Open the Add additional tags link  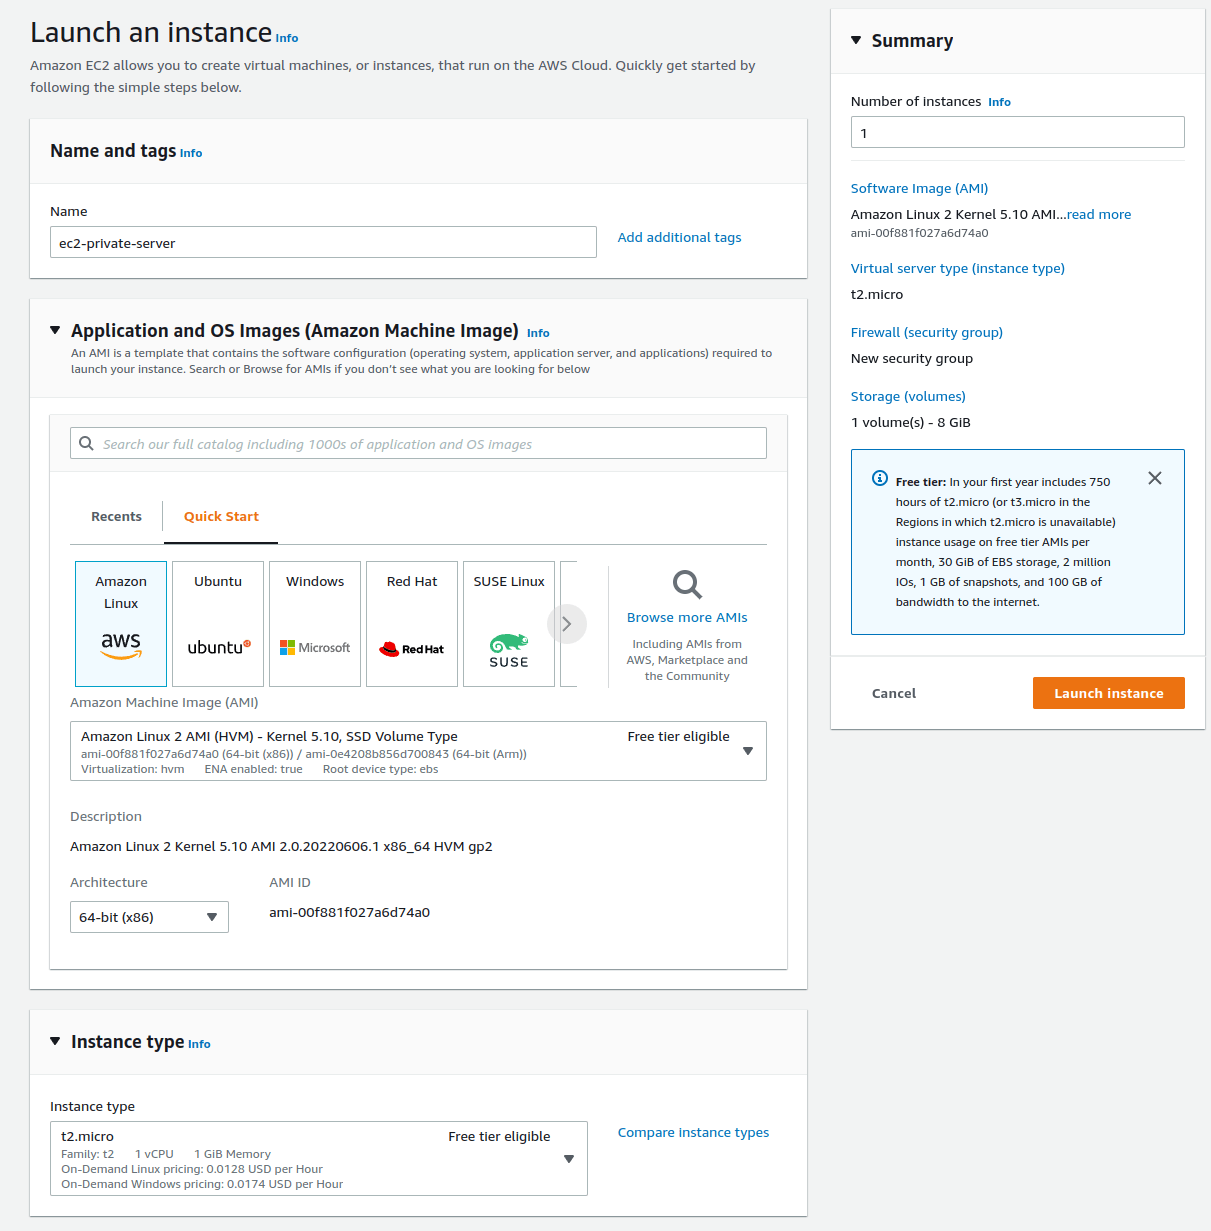point(679,238)
